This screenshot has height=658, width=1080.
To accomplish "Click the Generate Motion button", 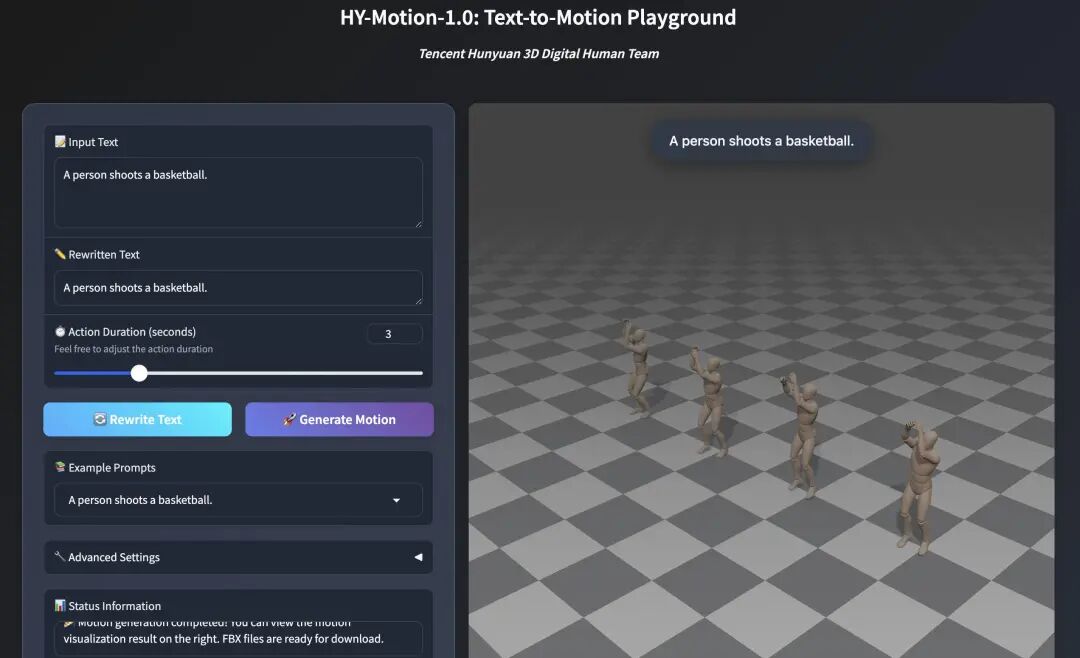I will (340, 419).
